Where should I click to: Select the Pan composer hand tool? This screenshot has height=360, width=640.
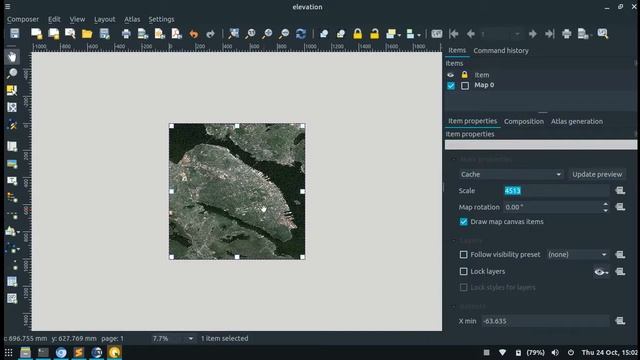[x=12, y=57]
